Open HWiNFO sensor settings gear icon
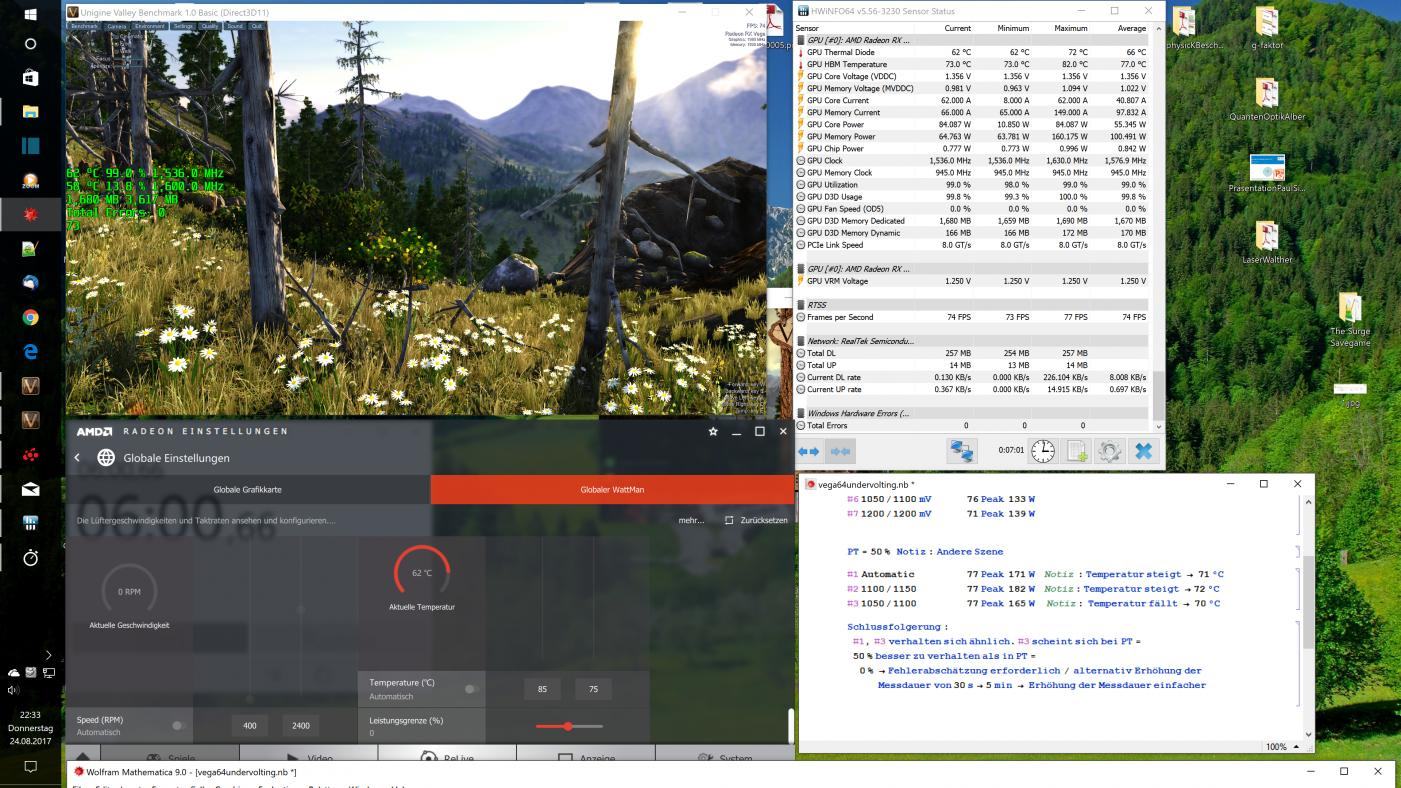The width and height of the screenshot is (1401, 788). [x=1109, y=451]
